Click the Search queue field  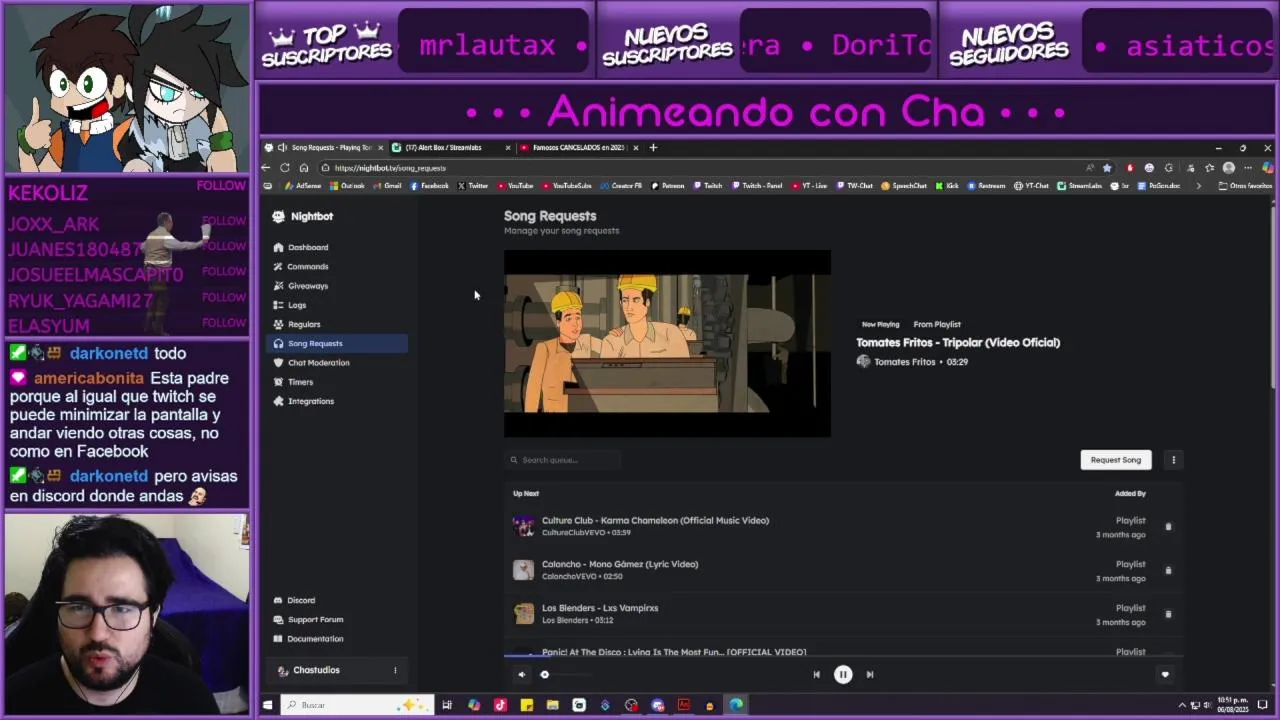coord(564,460)
